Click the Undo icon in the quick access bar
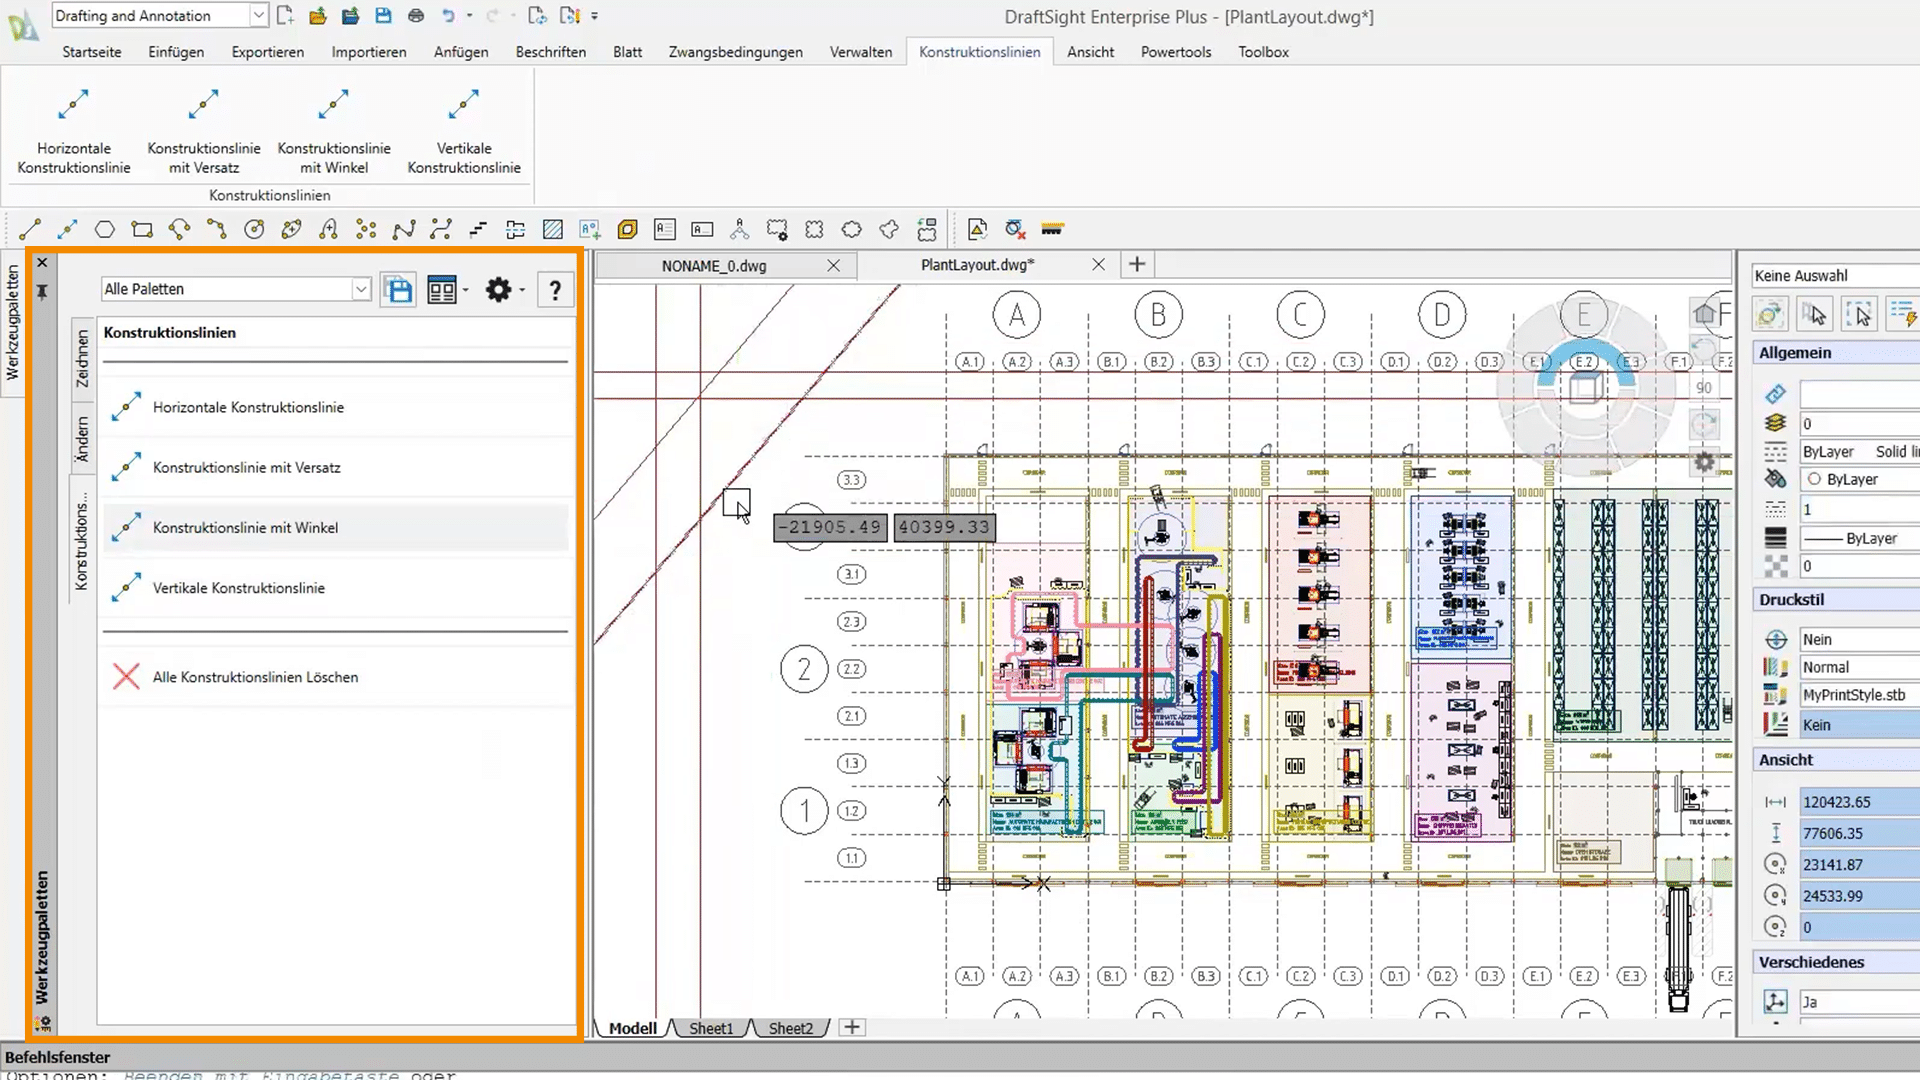Viewport: 1920px width, 1080px height. (x=447, y=15)
